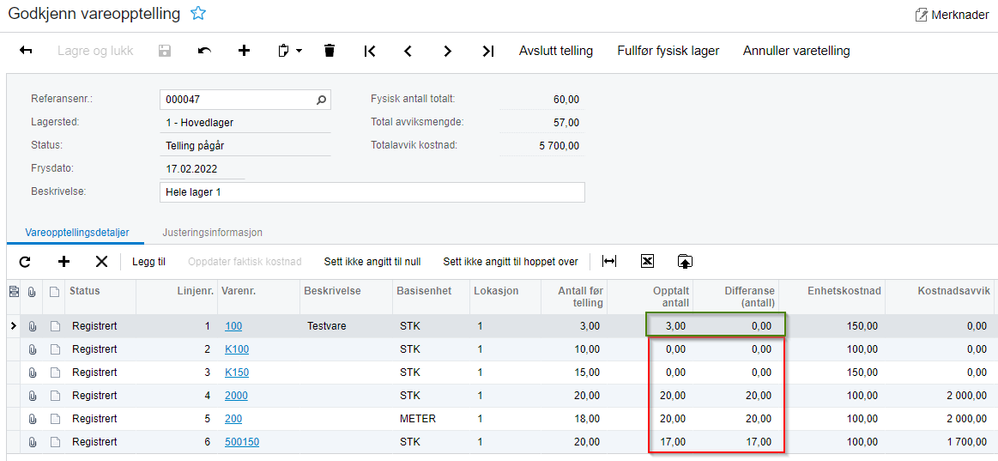Viewport: 998px width, 461px height.
Task: Open Referansenr. lookup magnifier
Action: tap(321, 99)
